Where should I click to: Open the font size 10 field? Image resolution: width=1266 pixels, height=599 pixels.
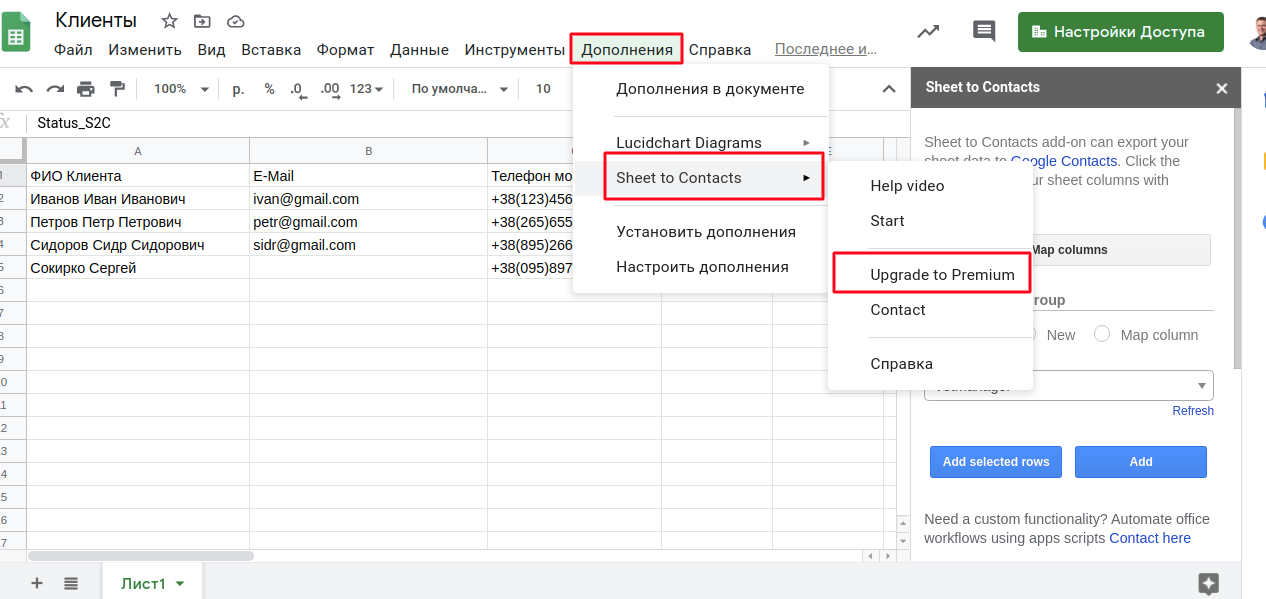tap(543, 89)
